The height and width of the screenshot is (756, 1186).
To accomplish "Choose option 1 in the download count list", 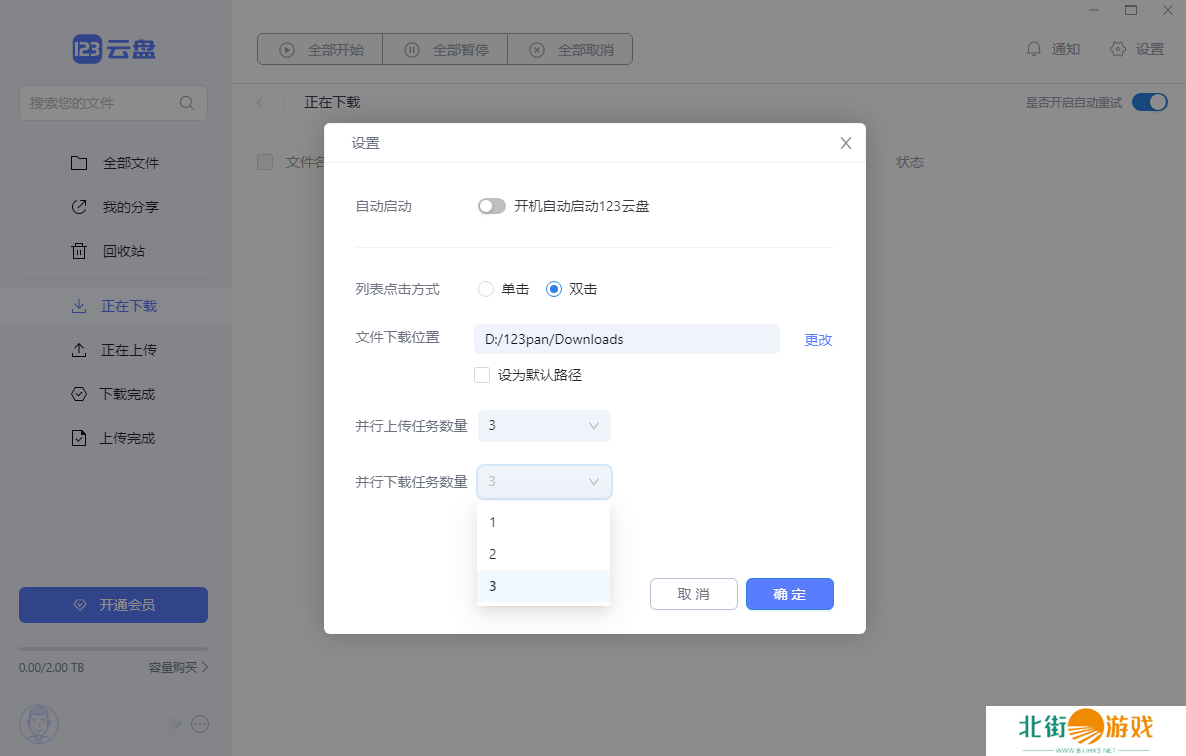I will (543, 522).
